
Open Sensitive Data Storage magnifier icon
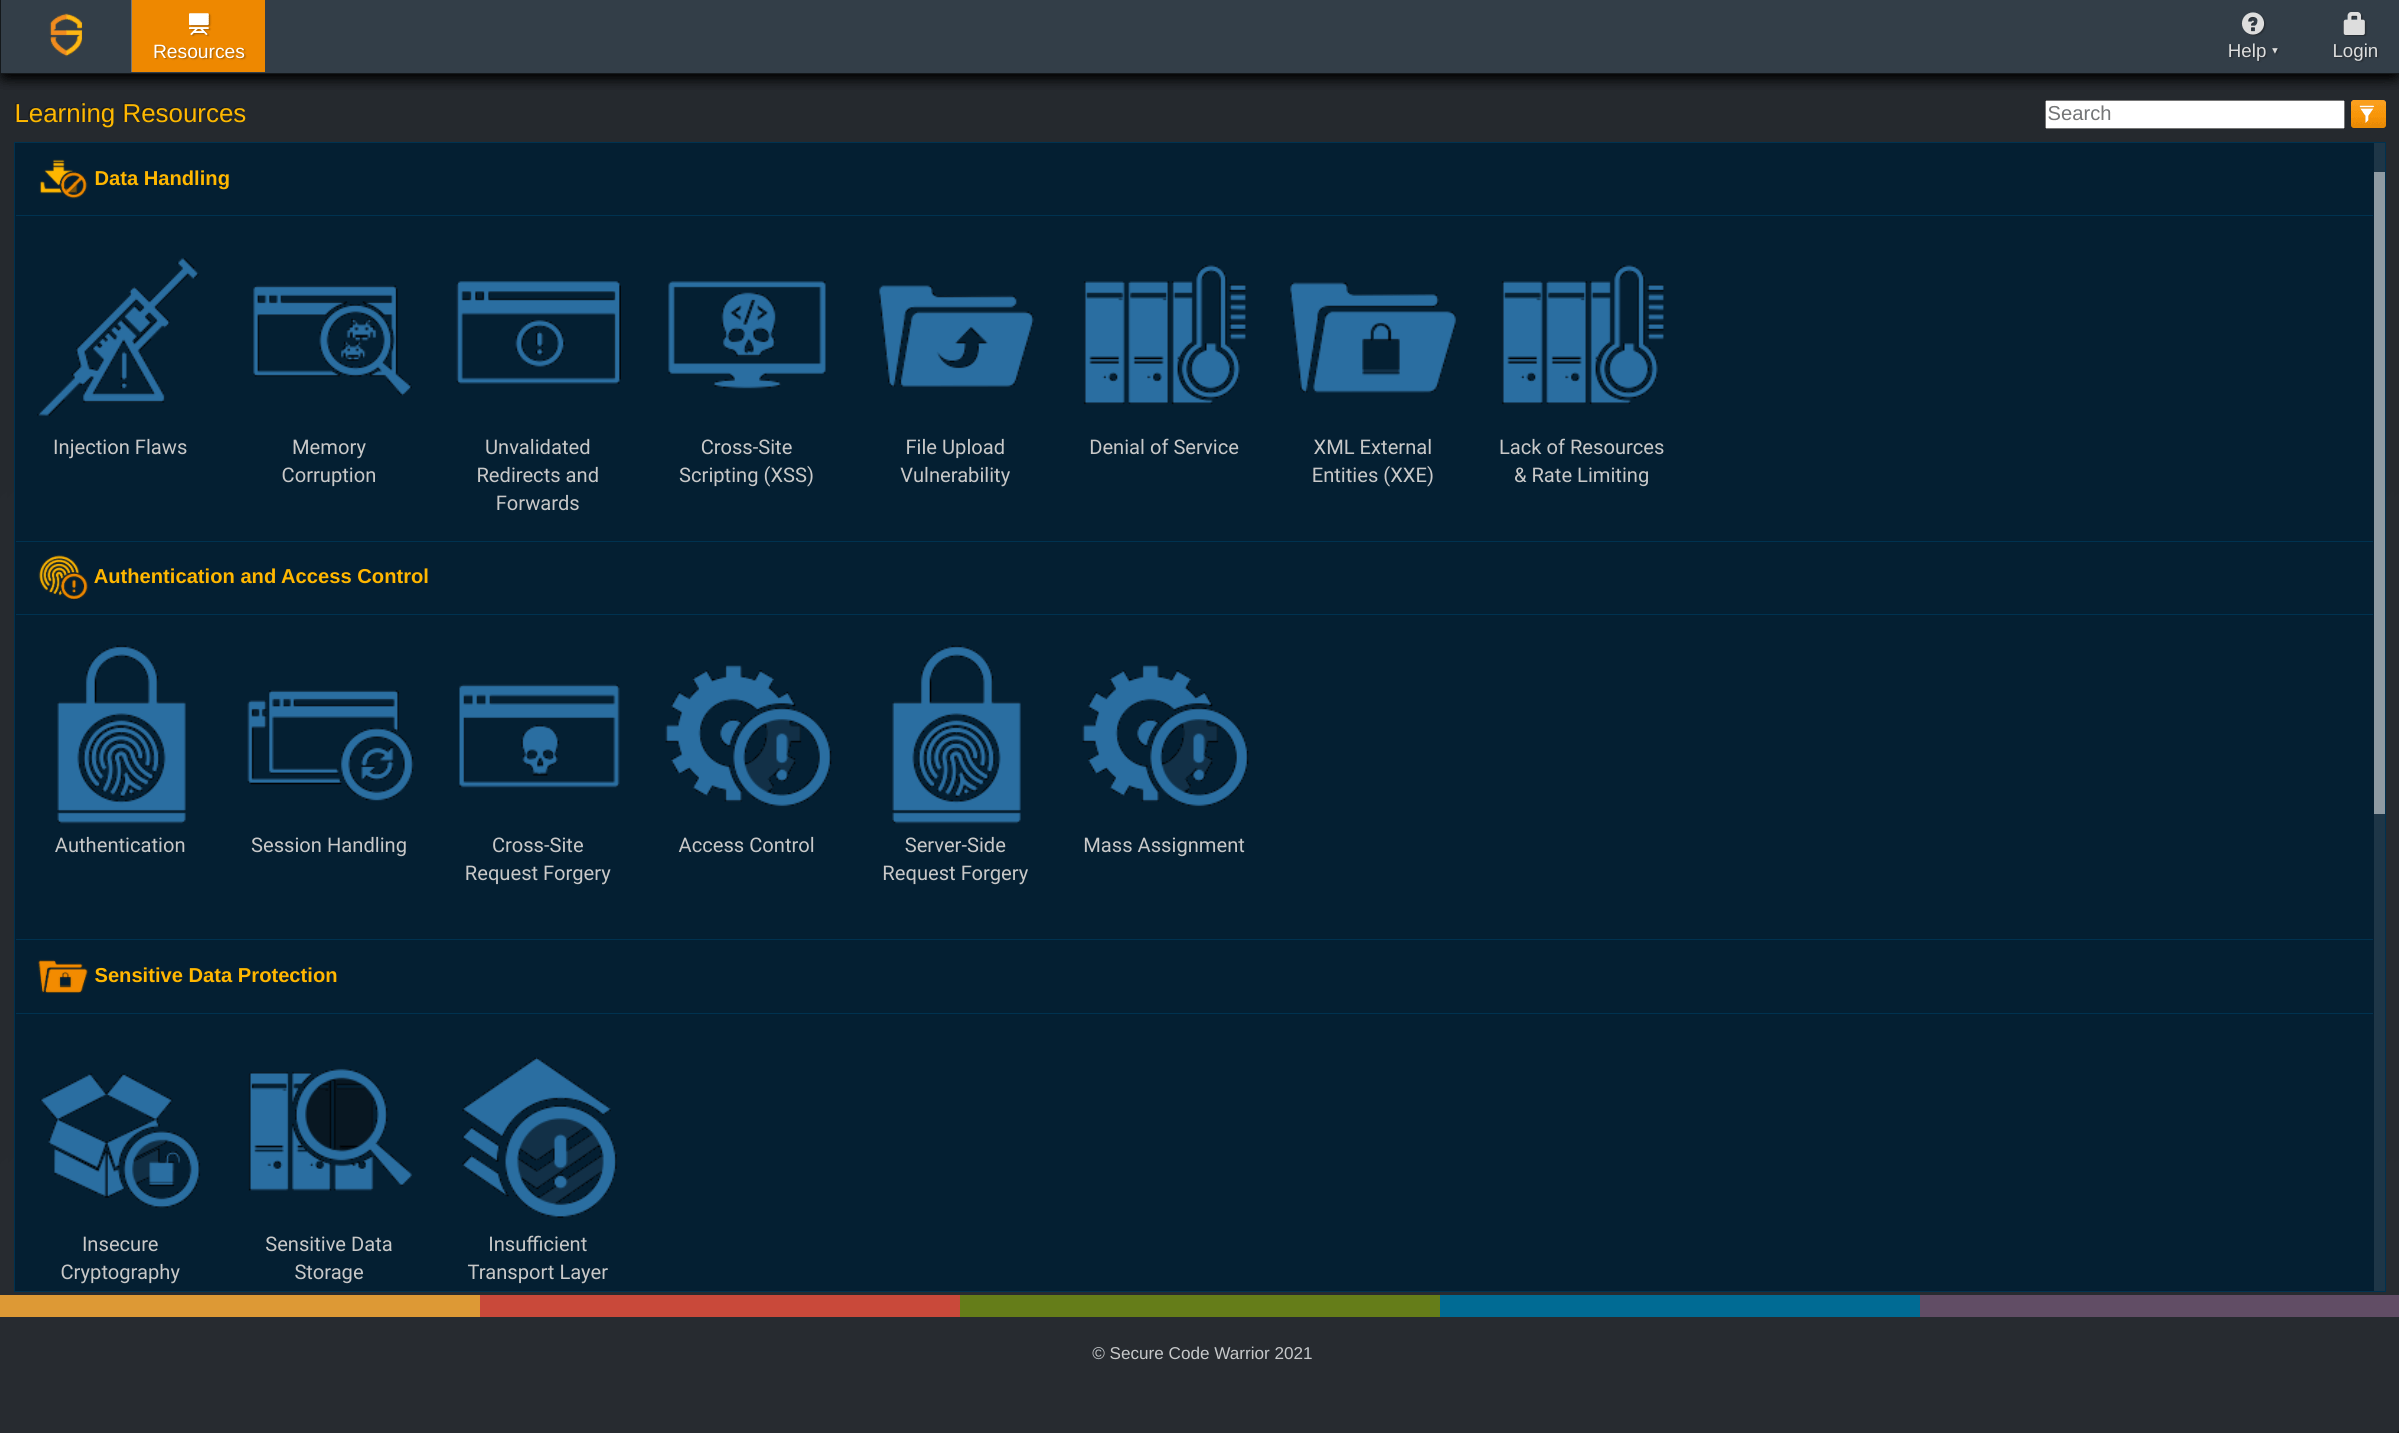click(329, 1132)
